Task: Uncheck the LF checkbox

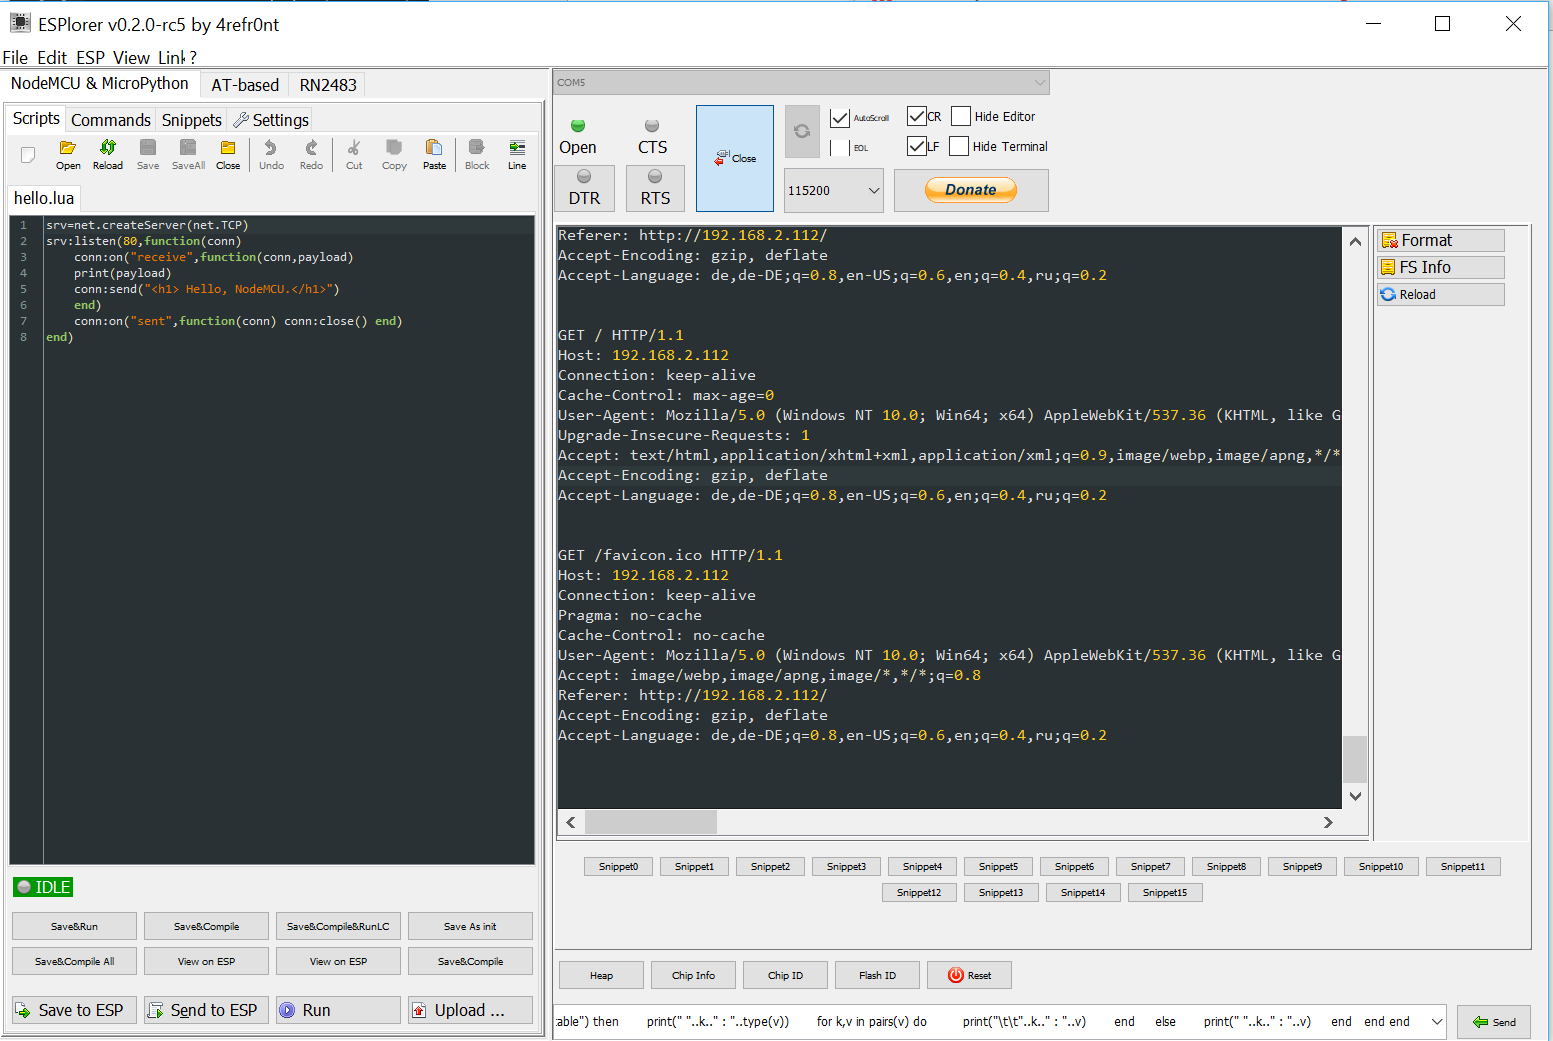Action: tap(916, 146)
